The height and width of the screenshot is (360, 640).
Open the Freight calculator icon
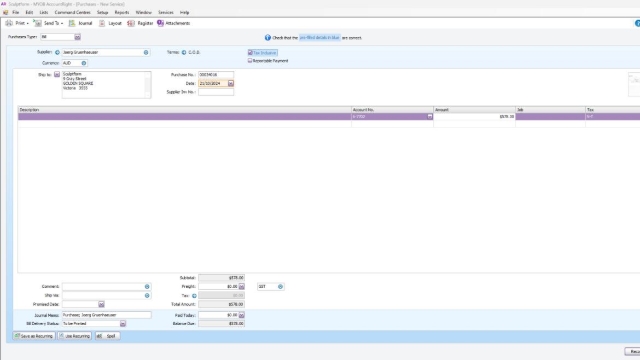click(242, 287)
